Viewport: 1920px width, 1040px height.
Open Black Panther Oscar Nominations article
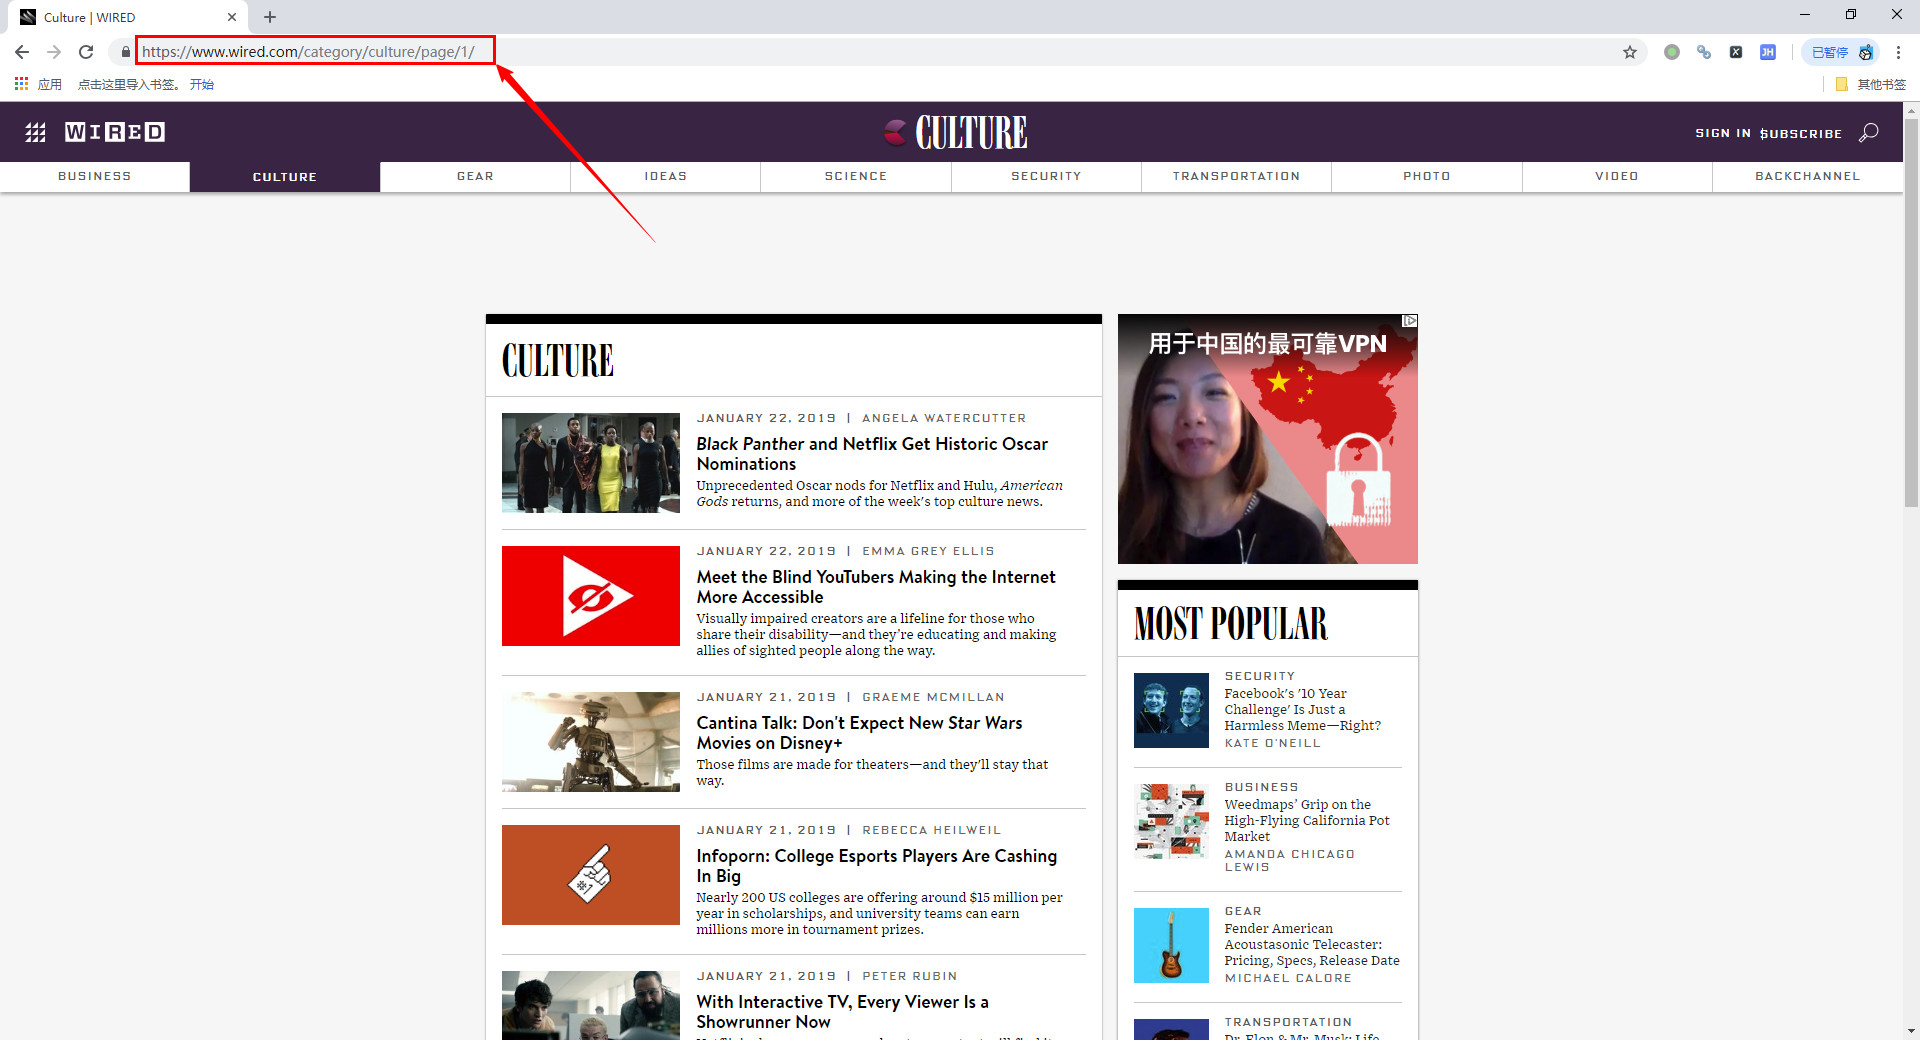[872, 453]
